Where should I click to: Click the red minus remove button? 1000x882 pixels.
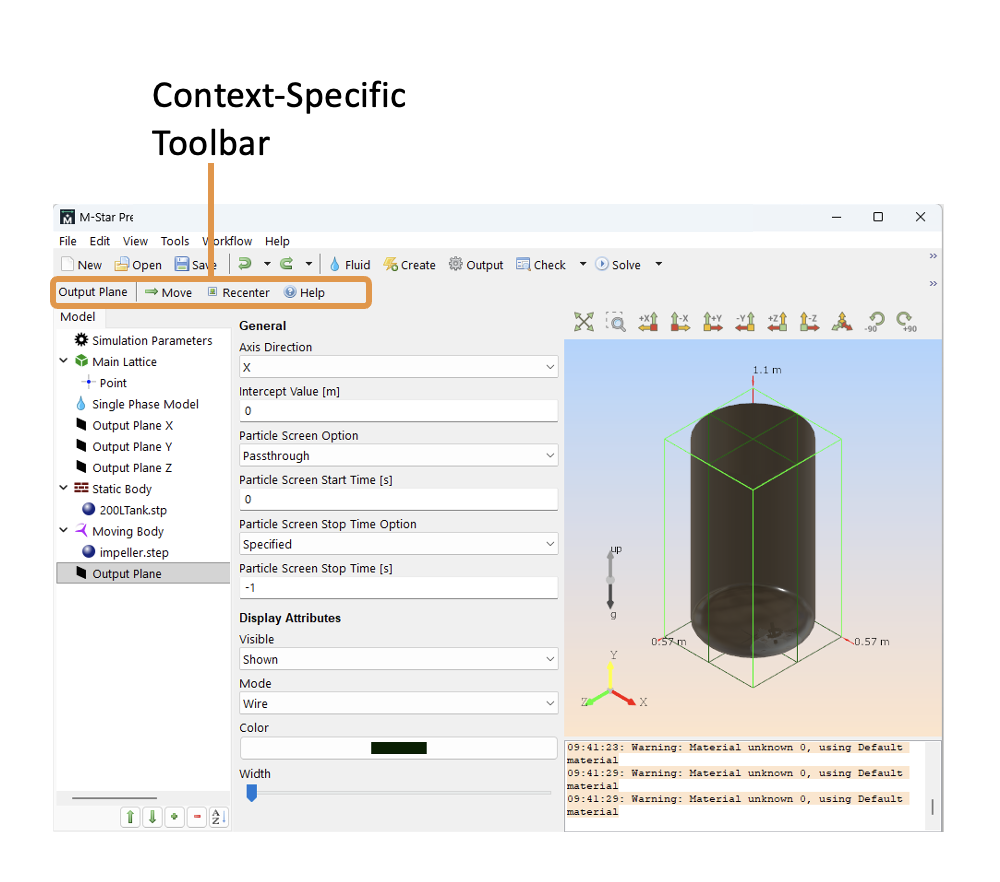197,817
